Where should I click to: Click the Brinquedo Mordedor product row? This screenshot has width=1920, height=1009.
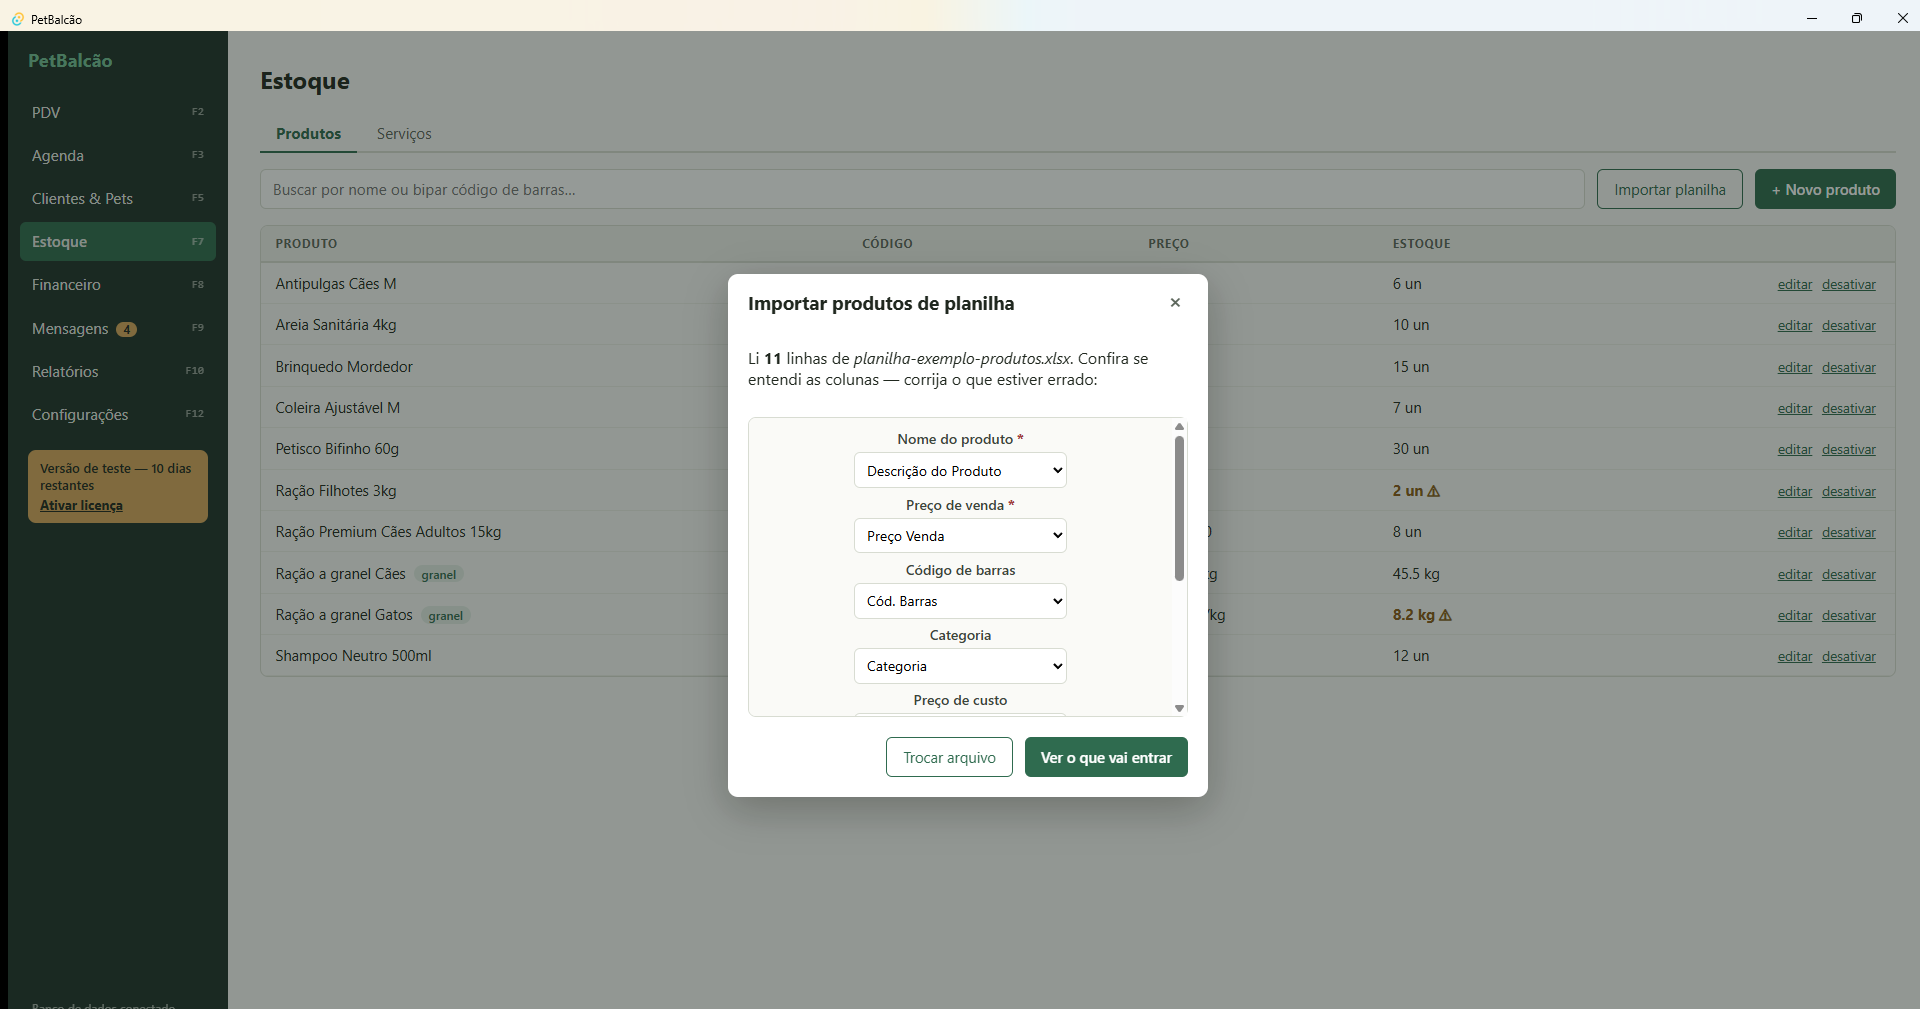pos(1078,367)
